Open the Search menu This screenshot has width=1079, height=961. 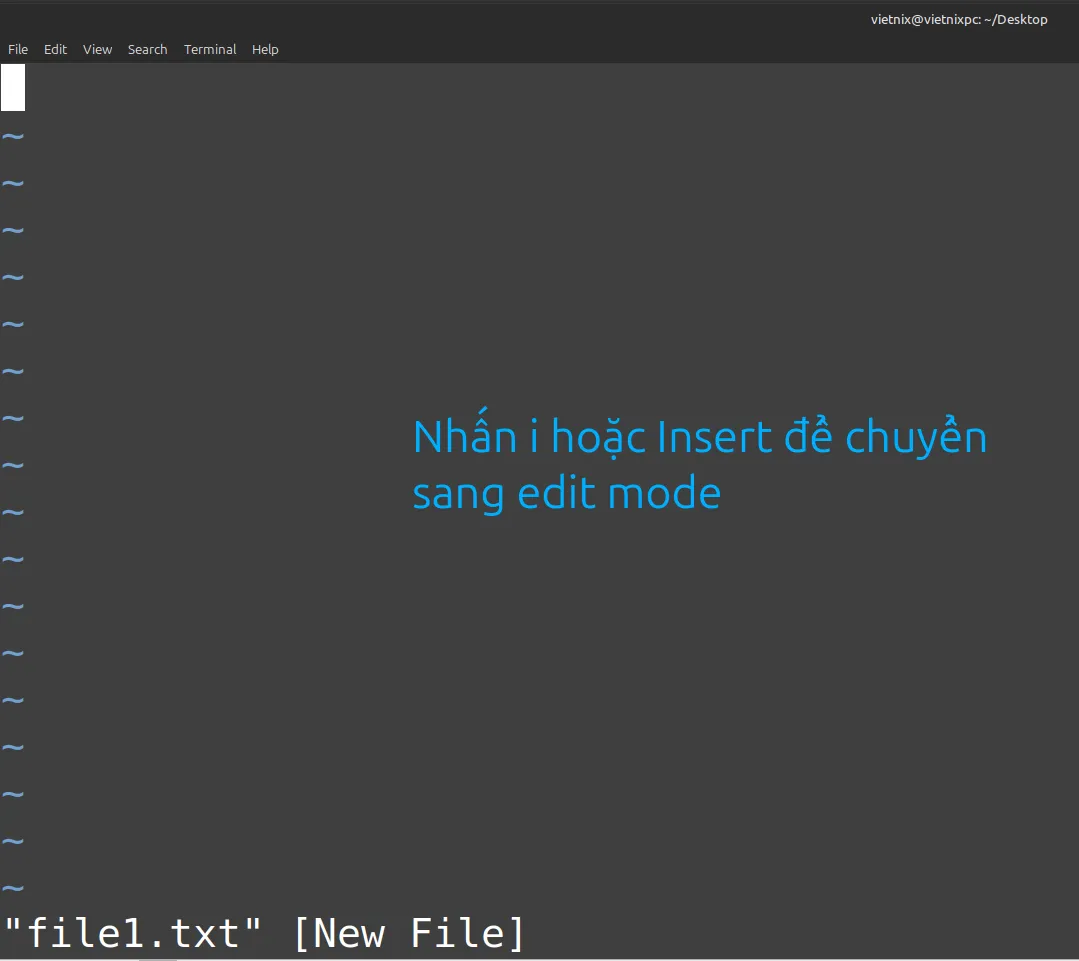pos(147,49)
